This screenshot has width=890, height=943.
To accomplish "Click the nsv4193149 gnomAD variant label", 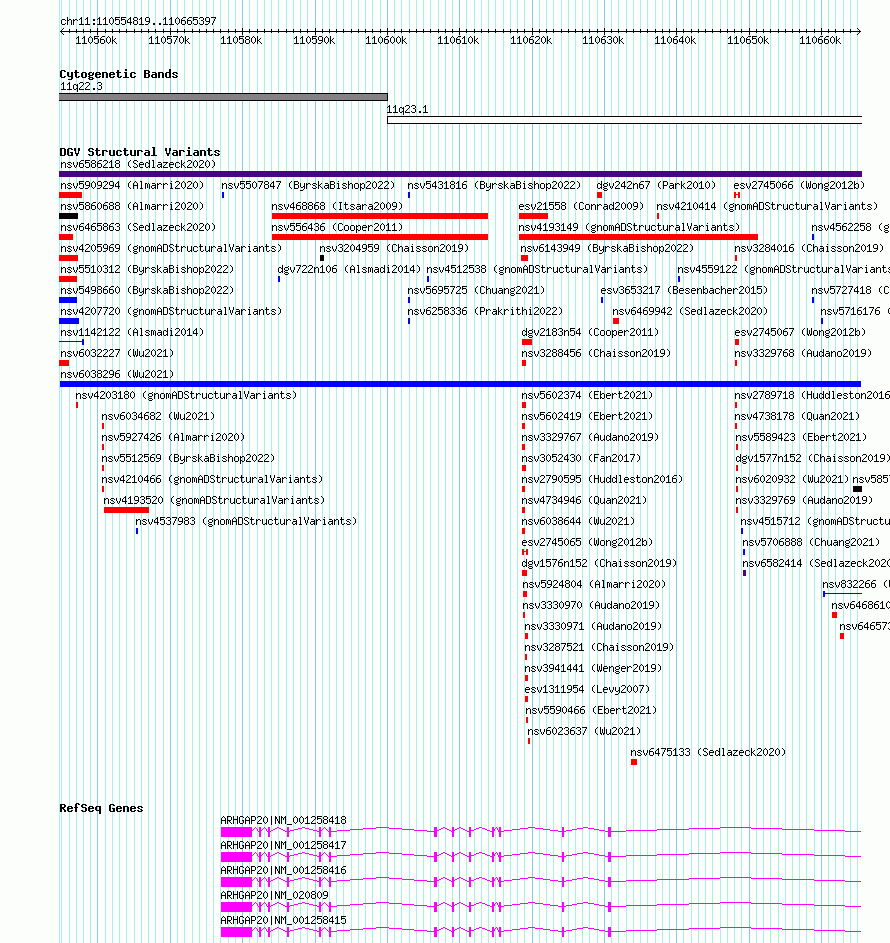I will (x=629, y=227).
